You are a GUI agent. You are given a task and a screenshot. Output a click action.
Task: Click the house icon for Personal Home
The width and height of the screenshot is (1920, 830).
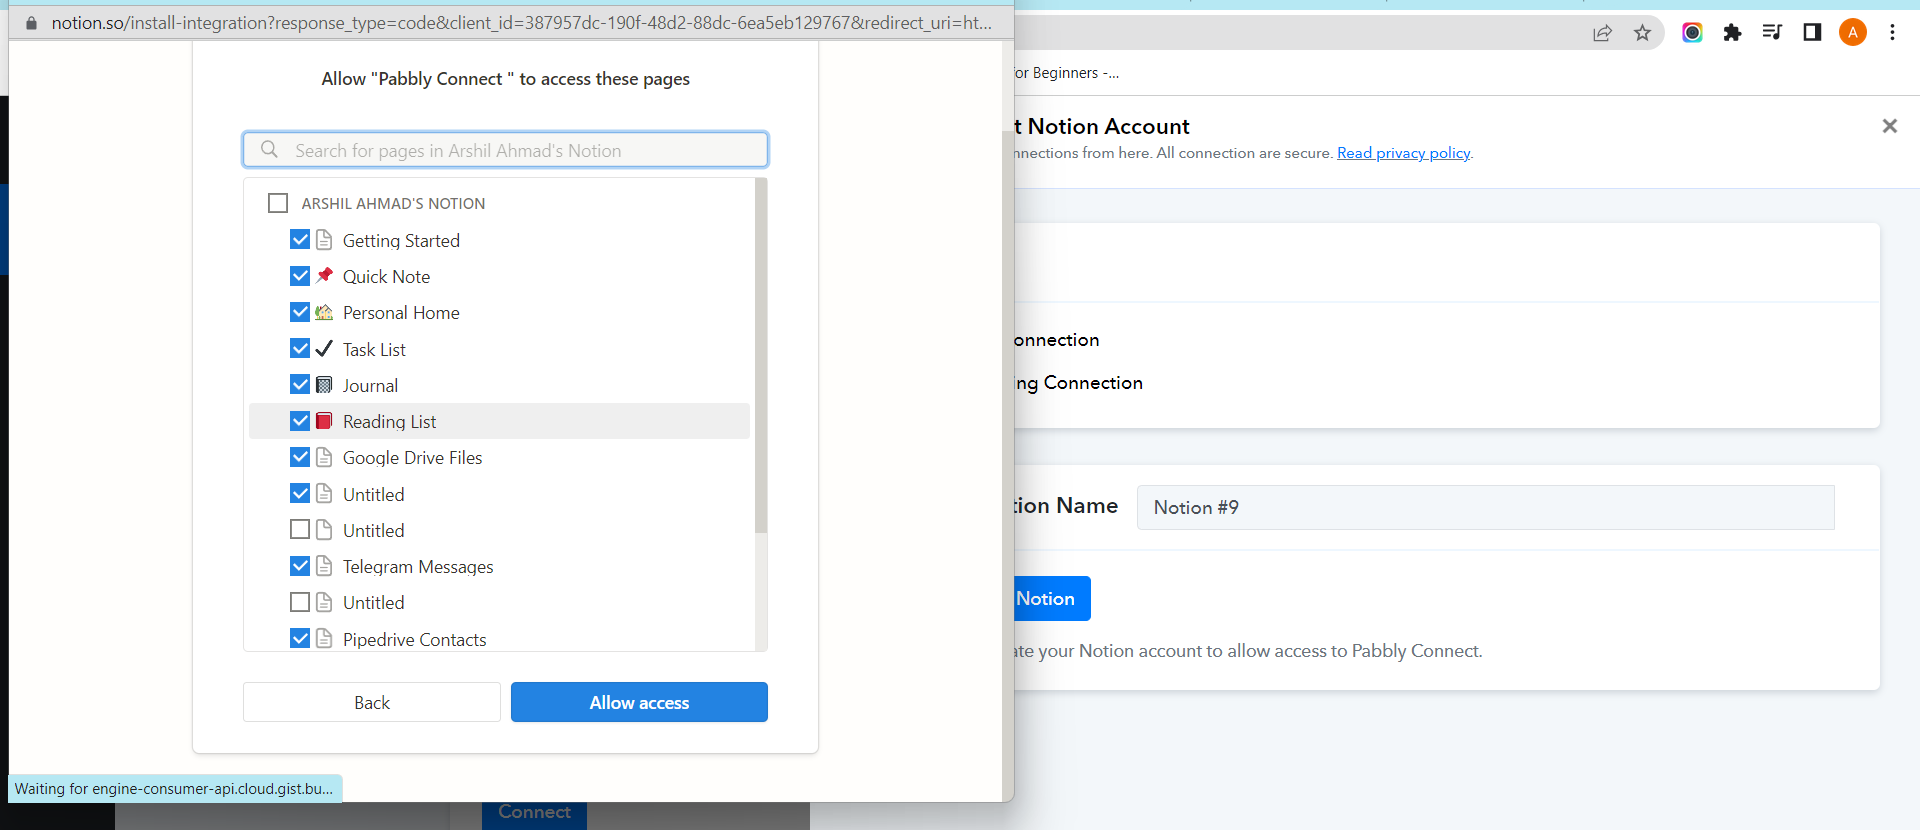324,312
